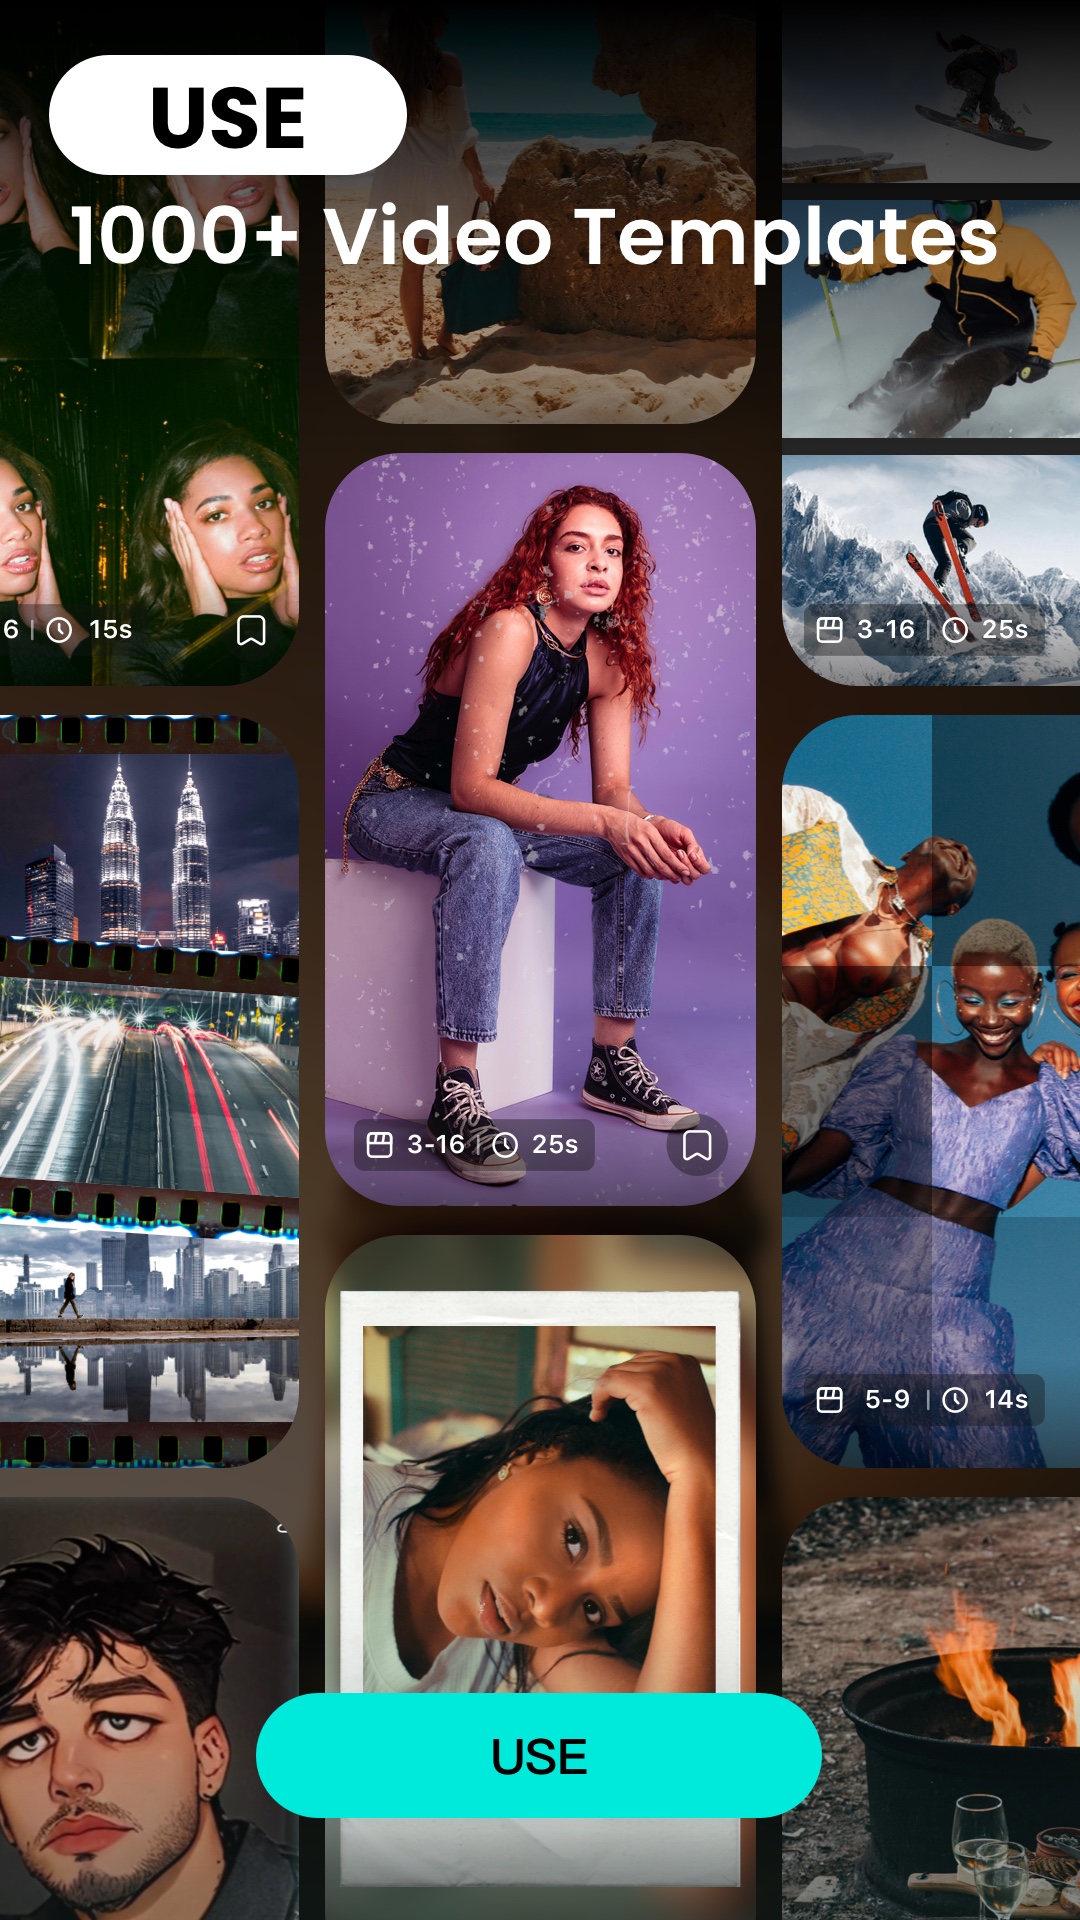Click the clock icon beside 15s
1080x1920 pixels.
point(60,629)
